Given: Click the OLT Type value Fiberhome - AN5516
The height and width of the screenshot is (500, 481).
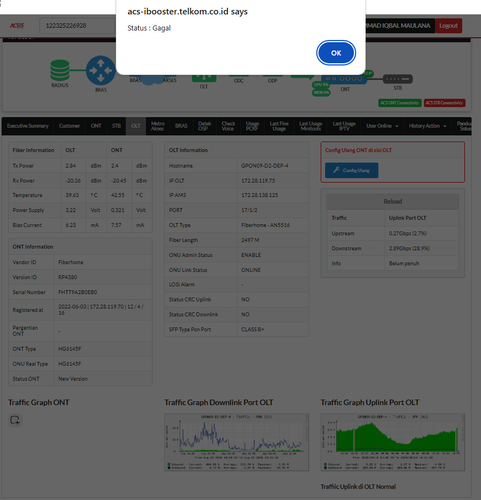Looking at the screenshot, I should (x=265, y=225).
